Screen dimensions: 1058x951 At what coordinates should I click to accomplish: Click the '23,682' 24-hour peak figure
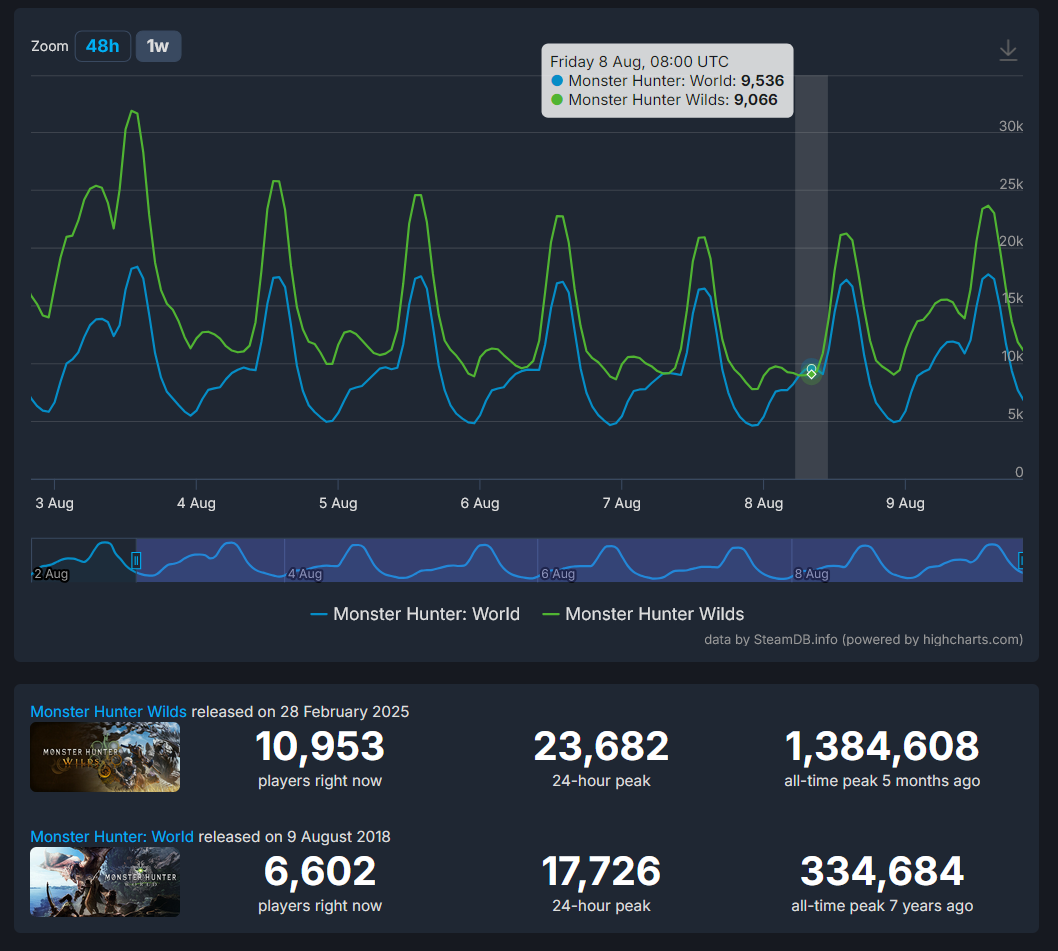601,746
